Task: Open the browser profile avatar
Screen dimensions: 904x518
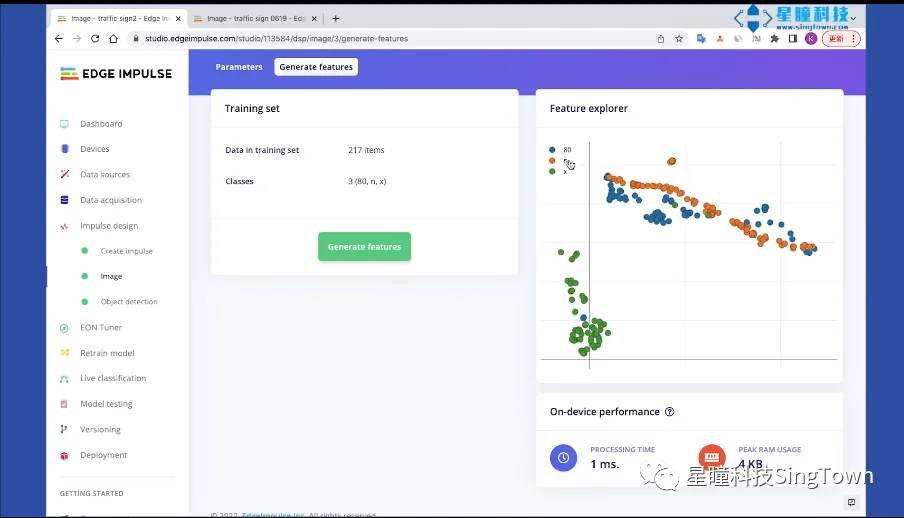Action: click(x=811, y=39)
